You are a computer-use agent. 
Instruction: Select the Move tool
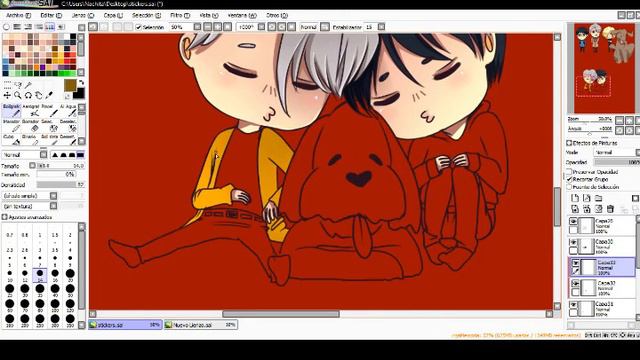point(7,95)
